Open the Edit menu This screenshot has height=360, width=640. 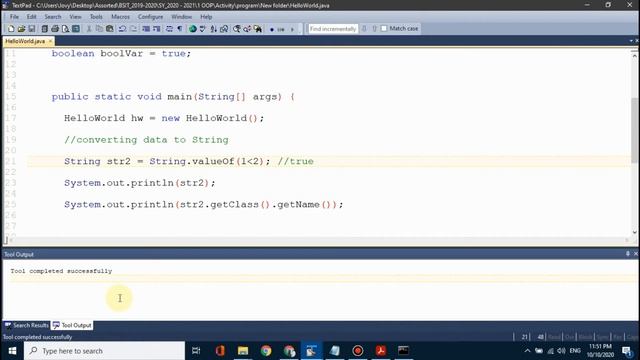point(31,17)
